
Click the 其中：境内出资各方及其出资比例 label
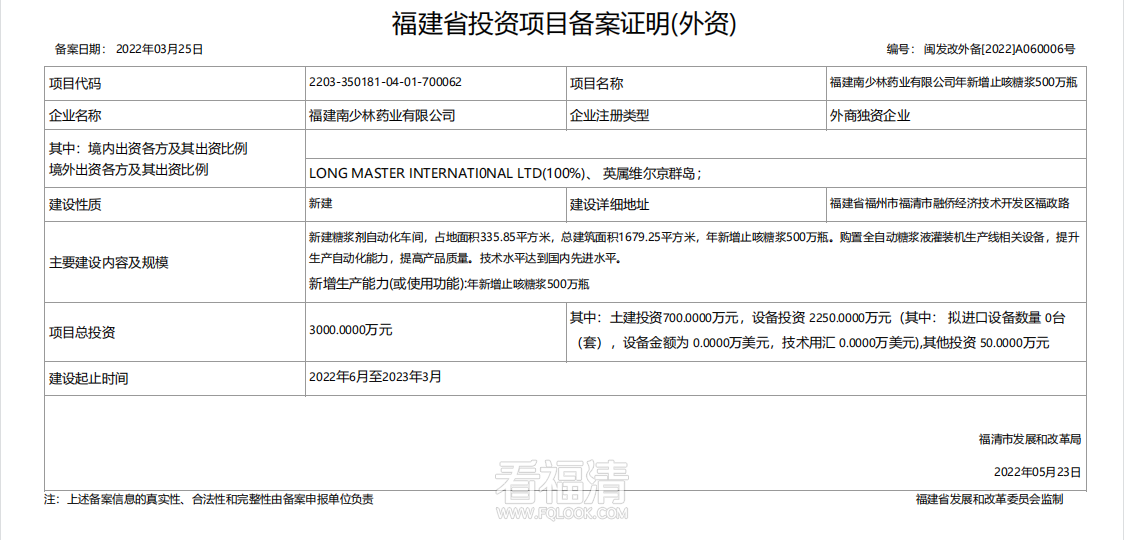[x=148, y=149]
